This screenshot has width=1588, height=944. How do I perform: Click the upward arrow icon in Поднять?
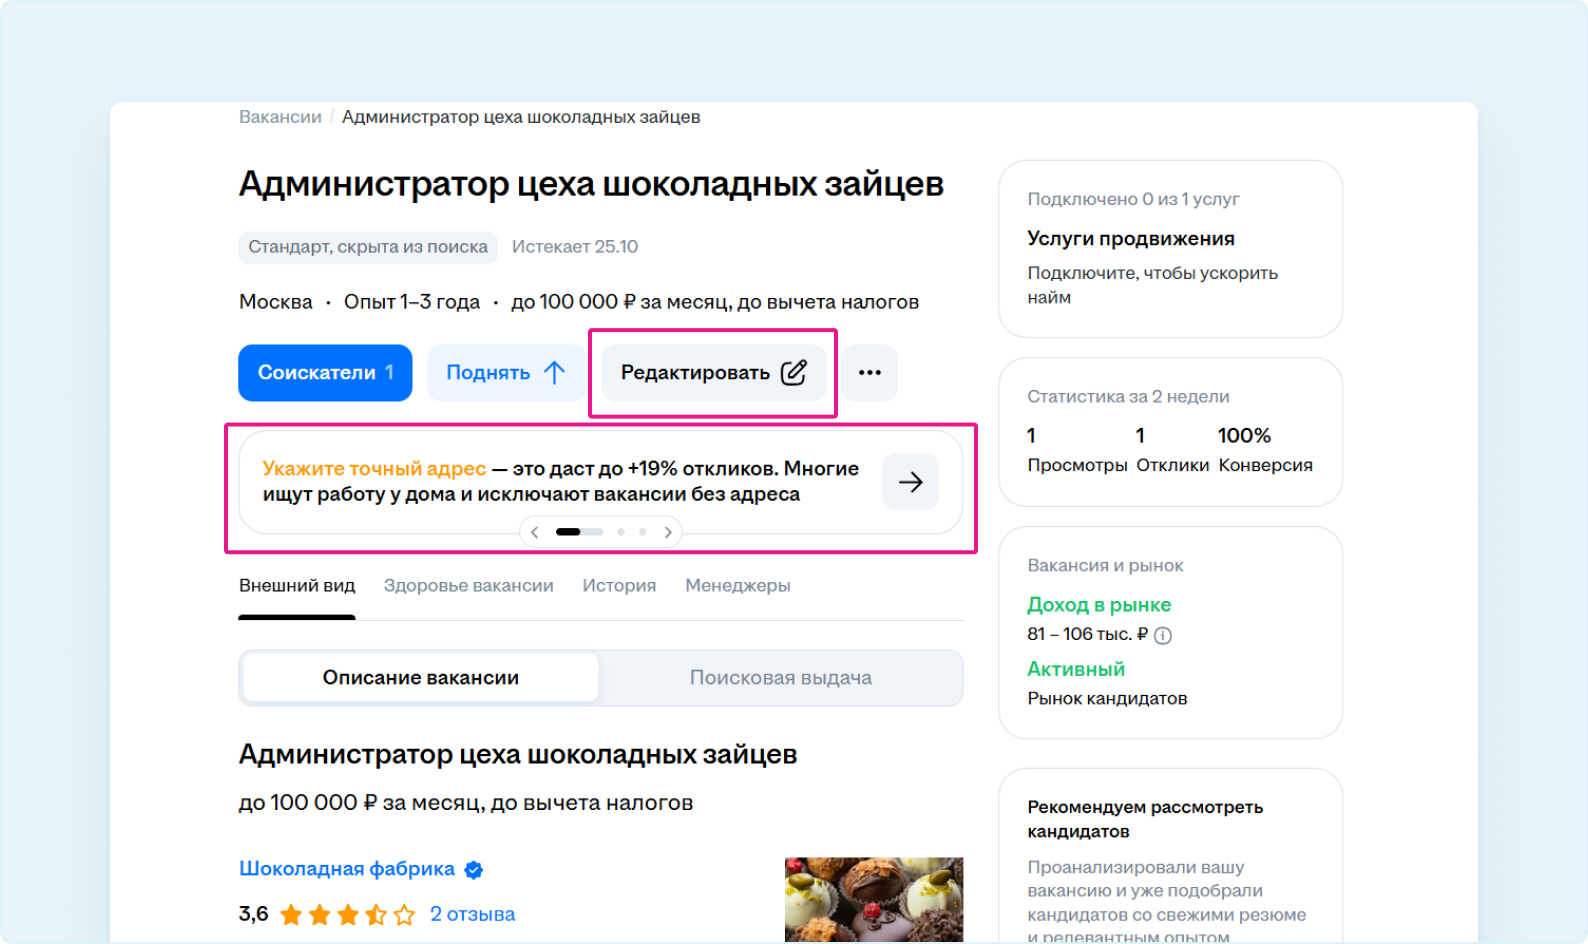[x=554, y=373]
